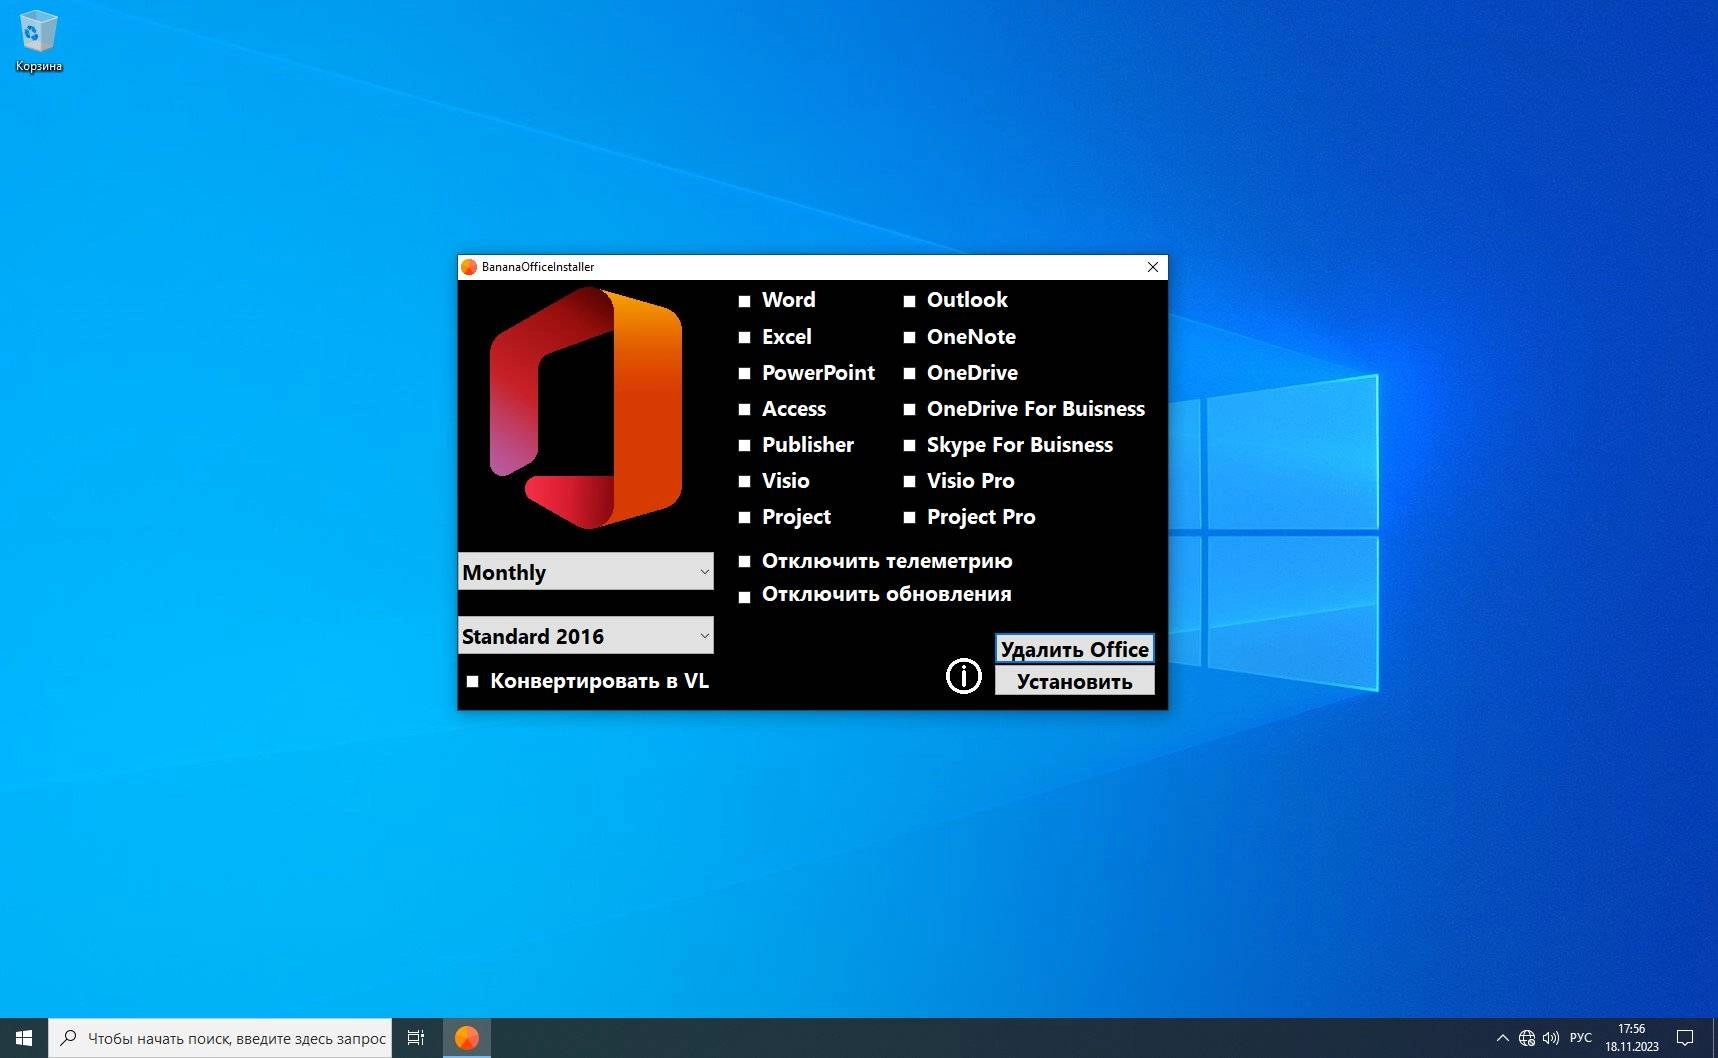Toggle Отключить телеметрию checkbox

tap(744, 562)
